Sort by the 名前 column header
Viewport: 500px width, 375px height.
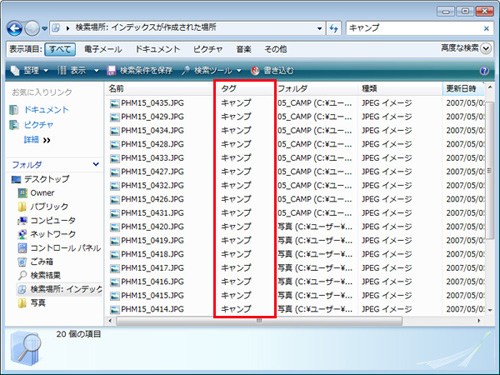[159, 89]
